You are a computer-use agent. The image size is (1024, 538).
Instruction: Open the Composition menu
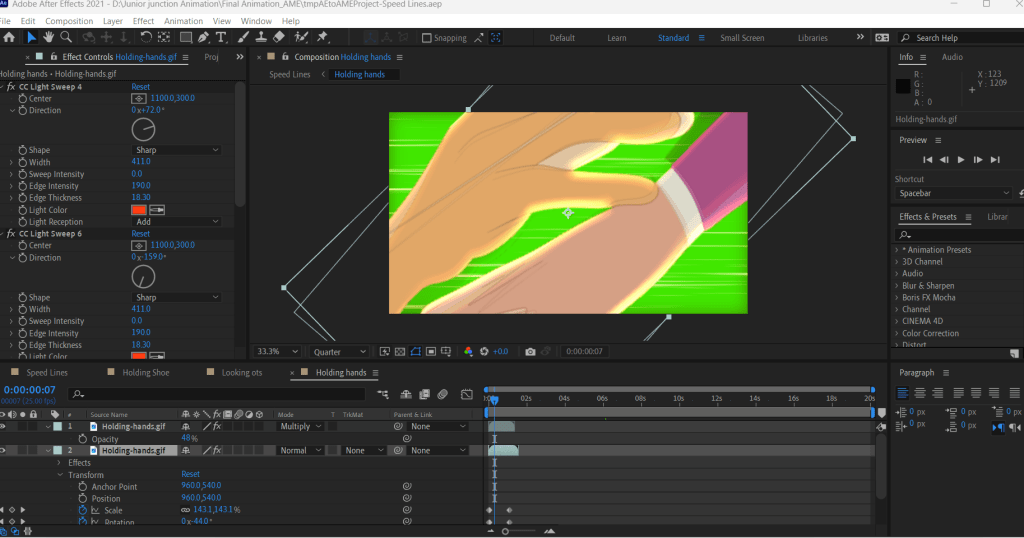pos(69,21)
